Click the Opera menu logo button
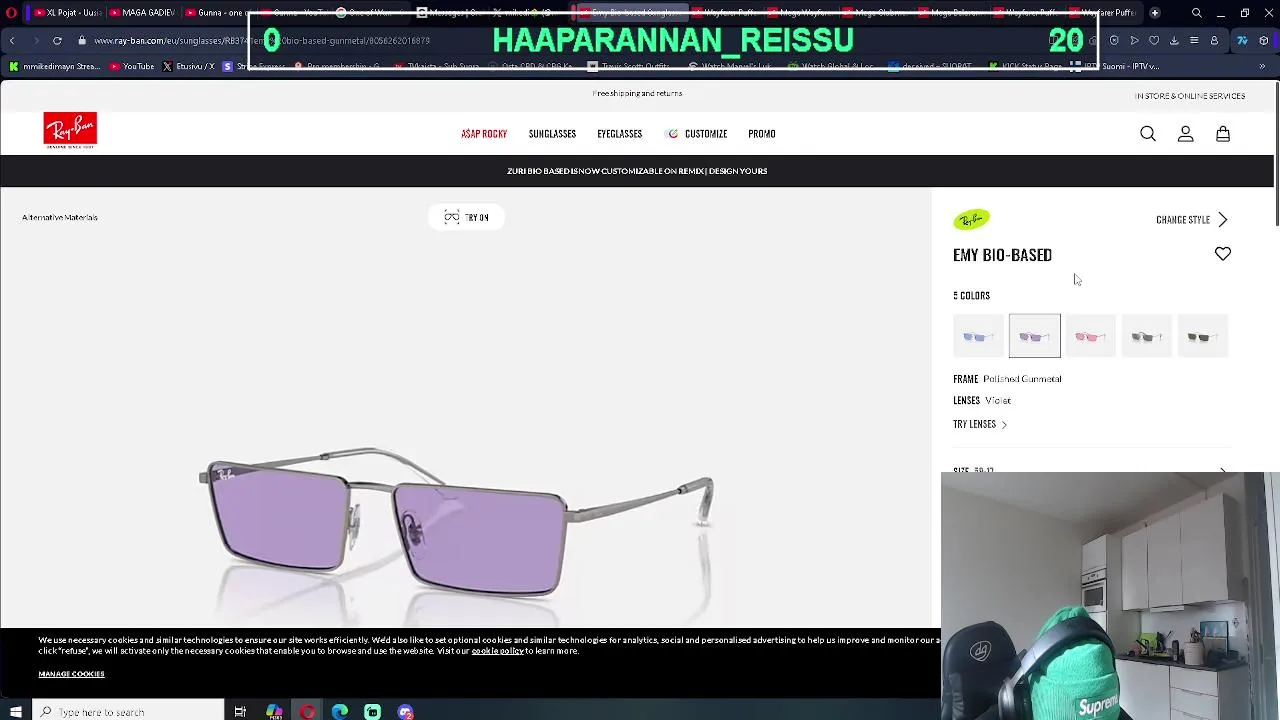The height and width of the screenshot is (720, 1280). tap(12, 13)
